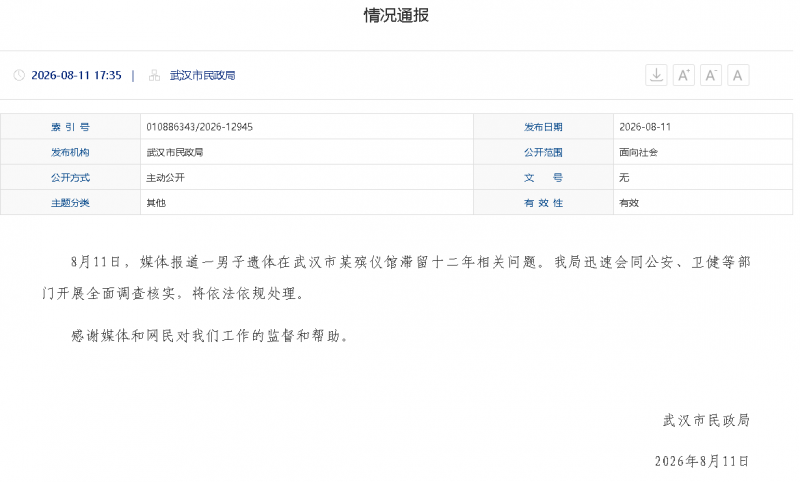Screen dimensions: 800x482
Task: Select the validity value 有效
Action: [629, 202]
